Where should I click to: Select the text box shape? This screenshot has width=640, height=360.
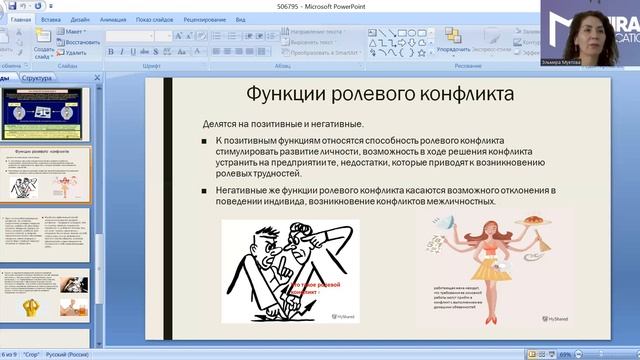click(x=372, y=33)
